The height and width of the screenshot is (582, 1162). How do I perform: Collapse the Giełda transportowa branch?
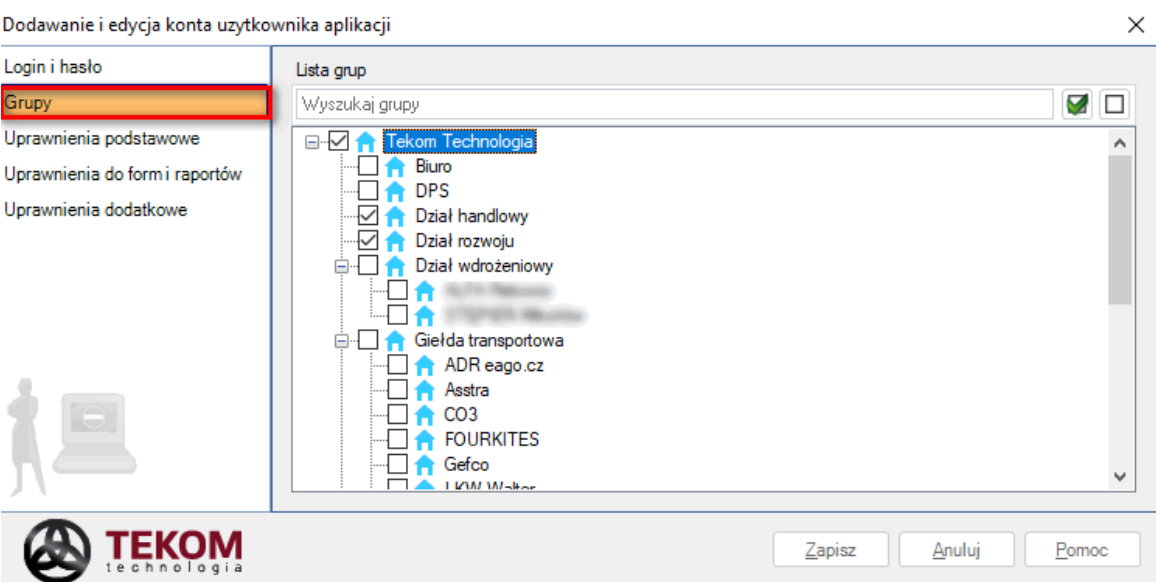point(342,341)
